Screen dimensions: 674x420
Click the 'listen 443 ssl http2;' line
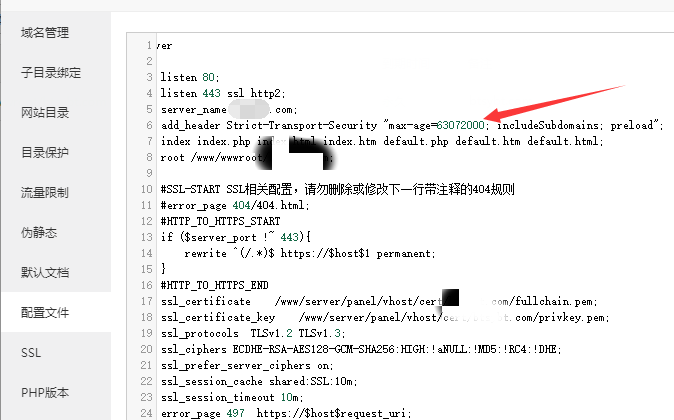pos(223,93)
